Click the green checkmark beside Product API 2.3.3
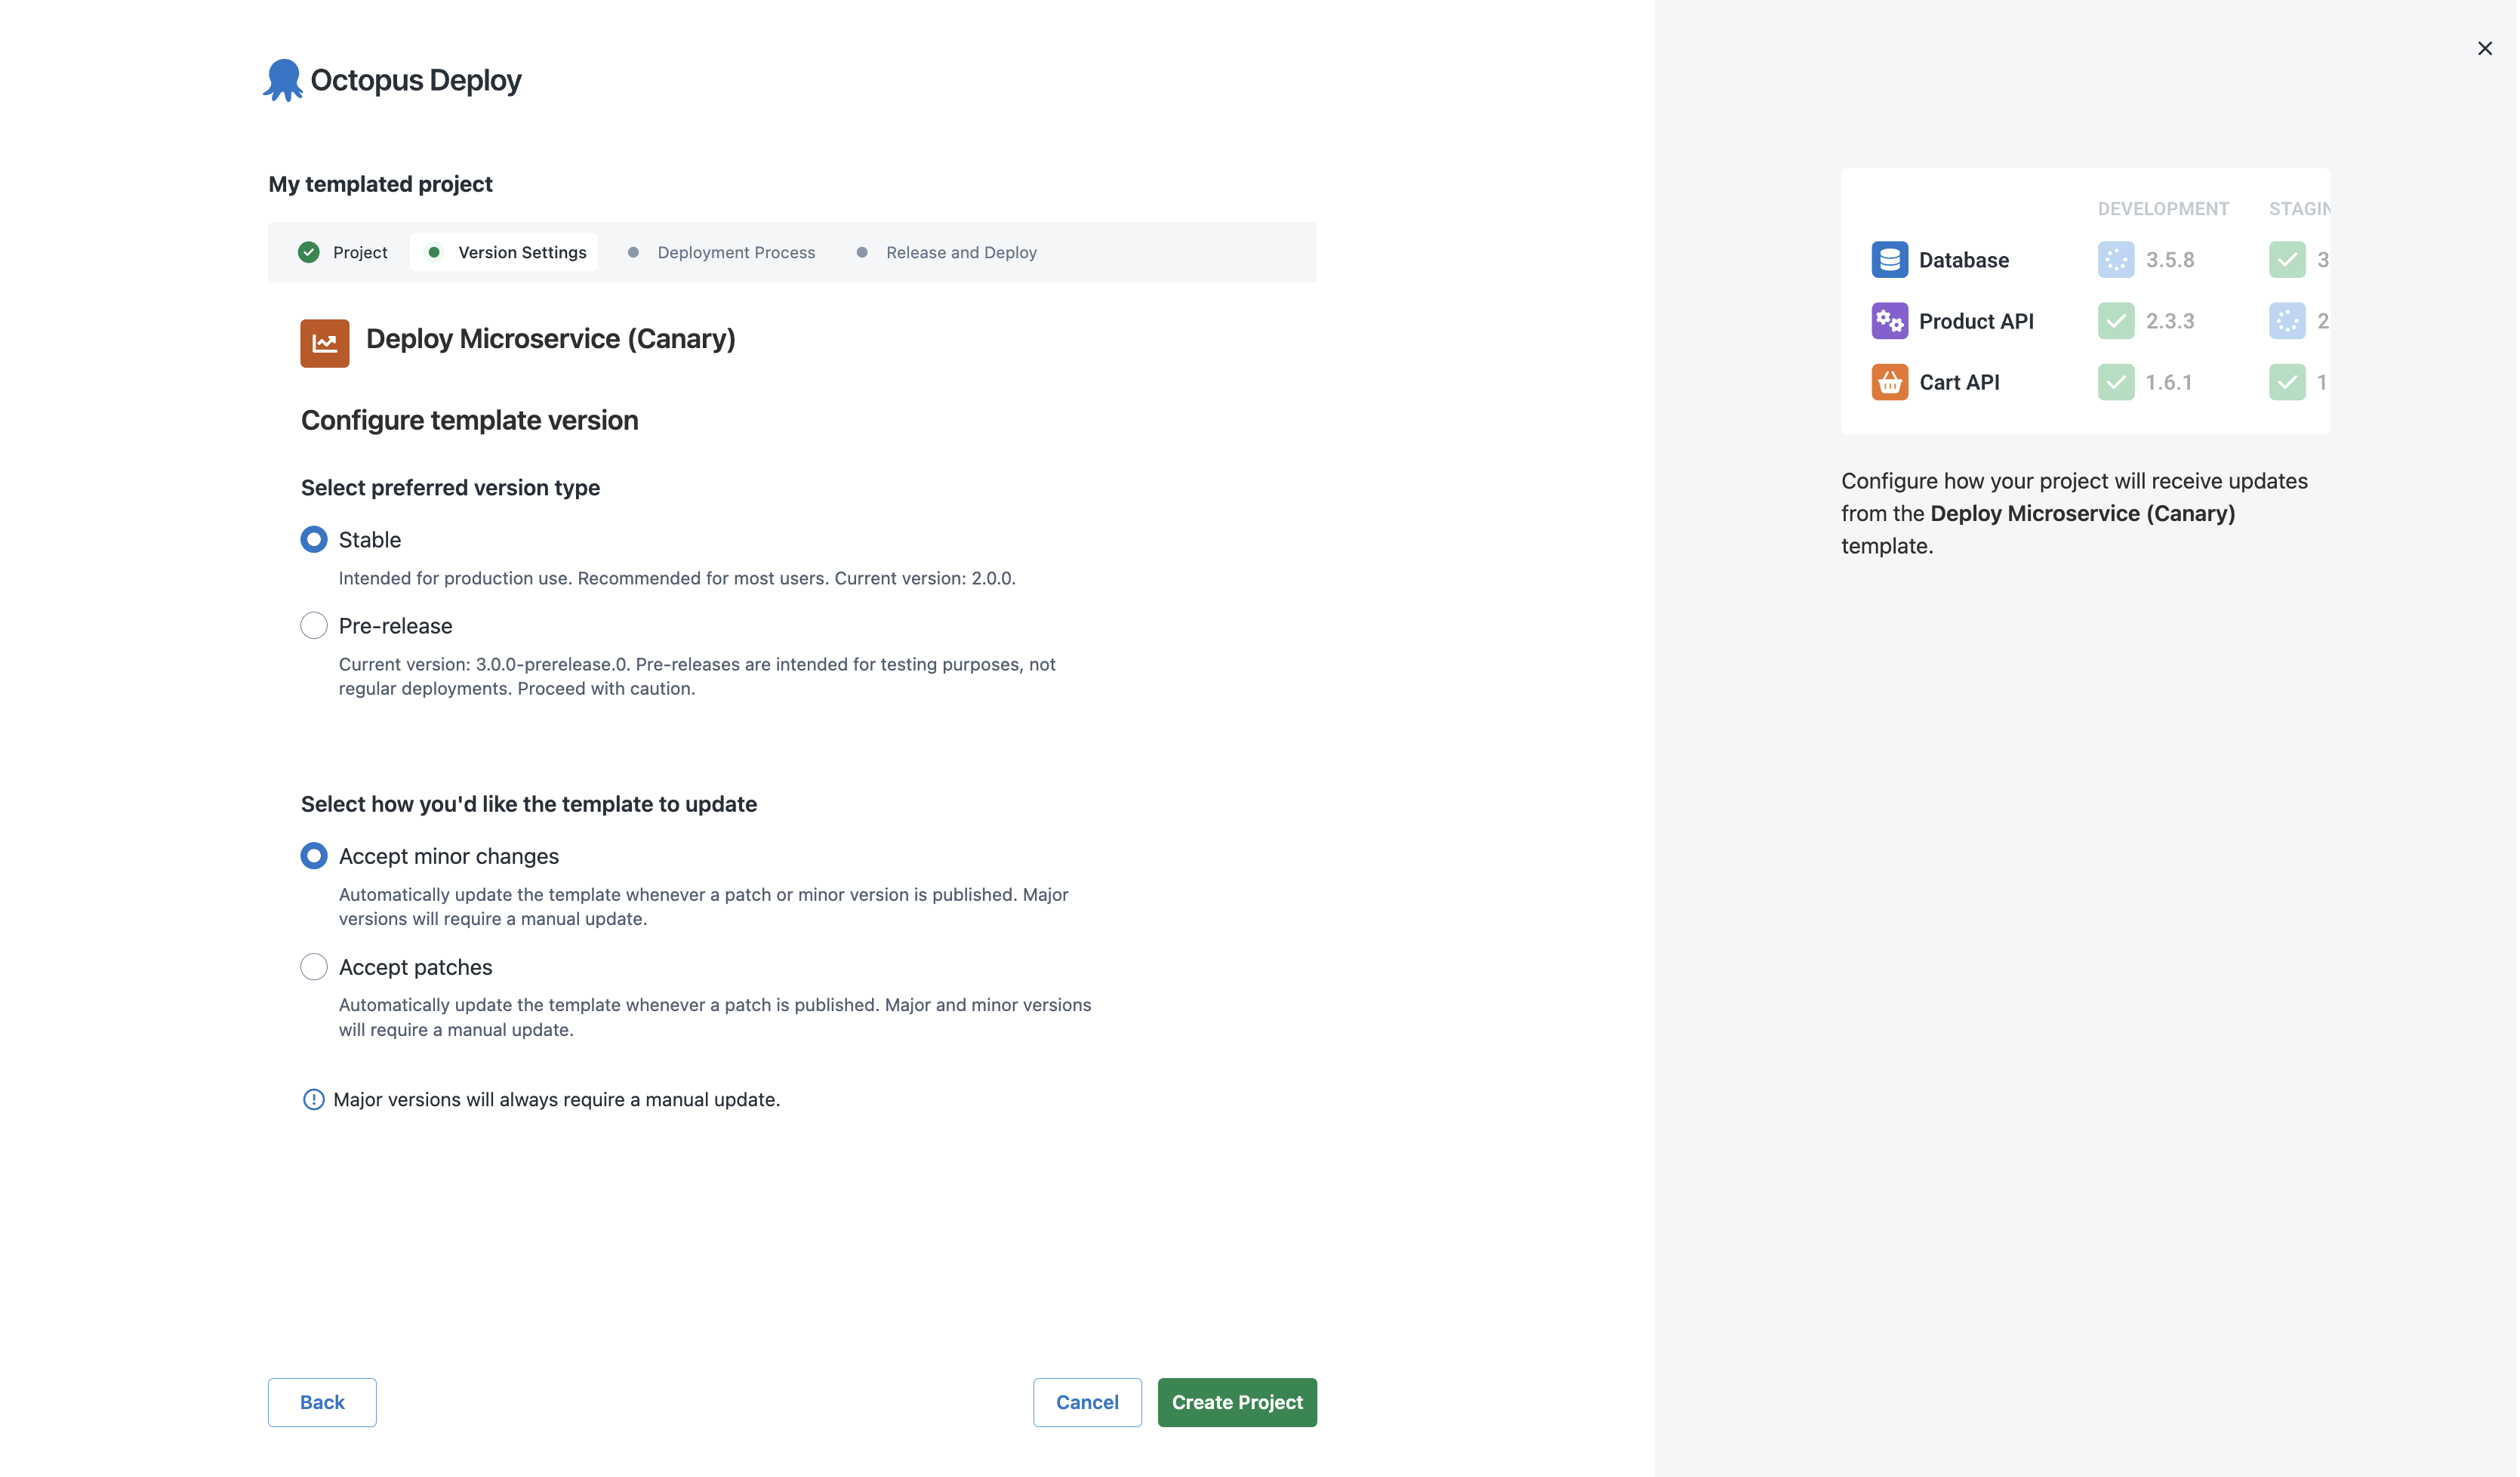 point(2115,320)
